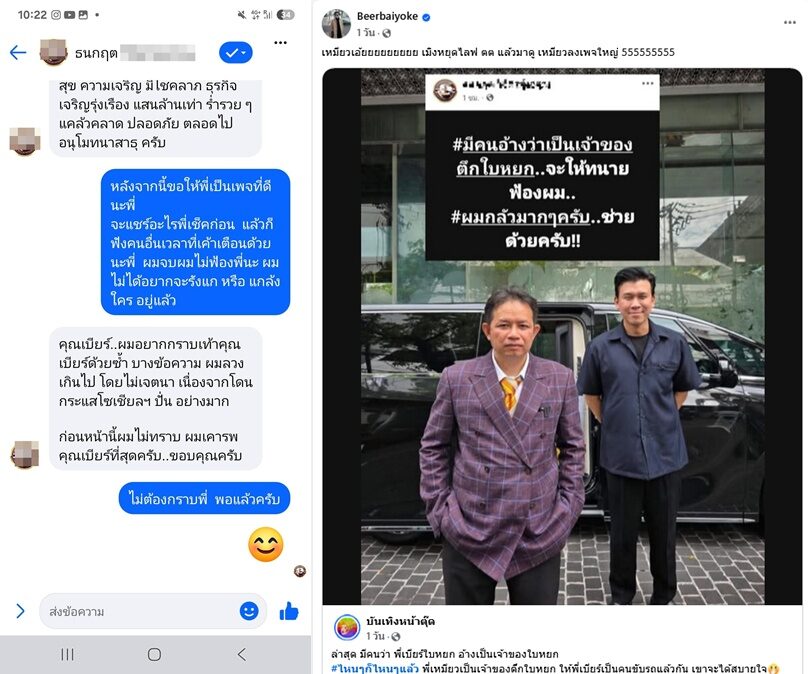Open the Beerbaiyoke profile name link
Screen dimensions: 808x674
(x=387, y=16)
